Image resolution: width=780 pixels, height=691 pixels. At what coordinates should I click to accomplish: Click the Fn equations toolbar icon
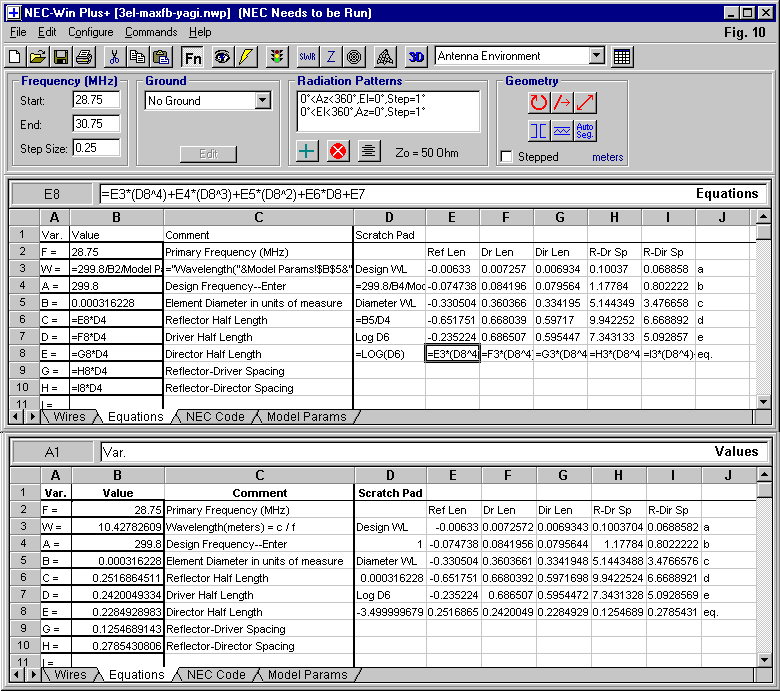click(192, 57)
